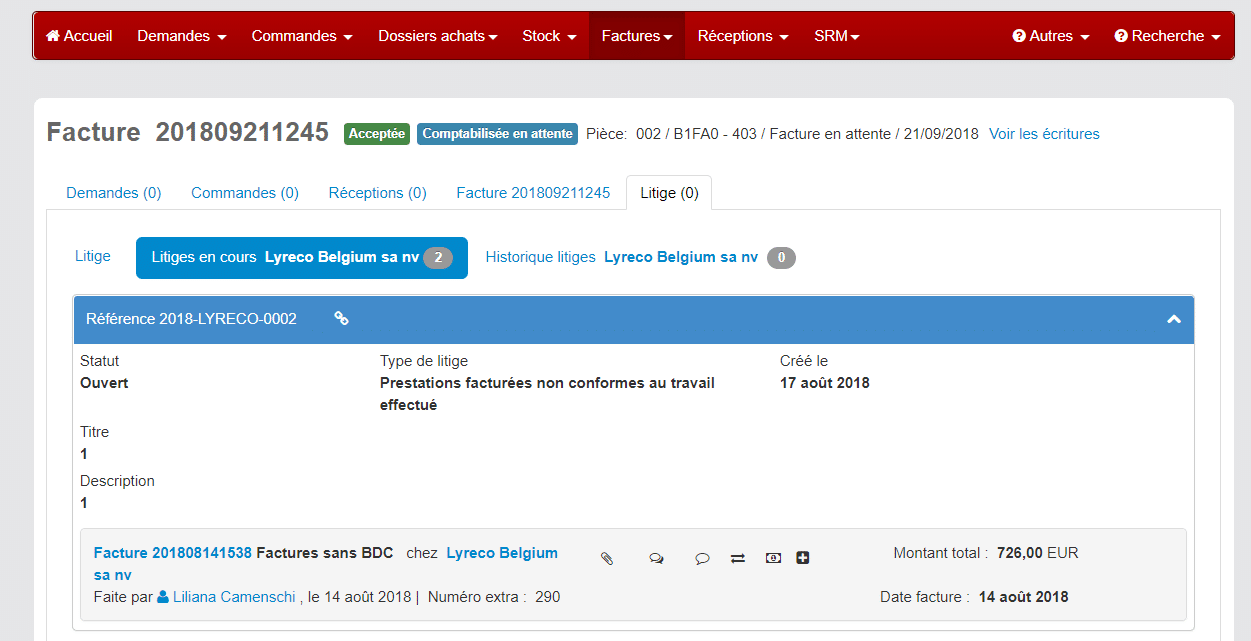1251x641 pixels.
Task: Open the Factures dropdown menu
Action: click(x=637, y=36)
